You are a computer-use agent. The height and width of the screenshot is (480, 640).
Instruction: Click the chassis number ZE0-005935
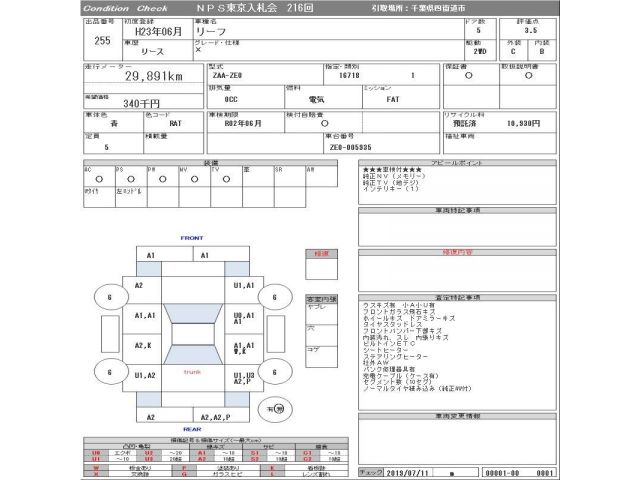click(x=350, y=144)
